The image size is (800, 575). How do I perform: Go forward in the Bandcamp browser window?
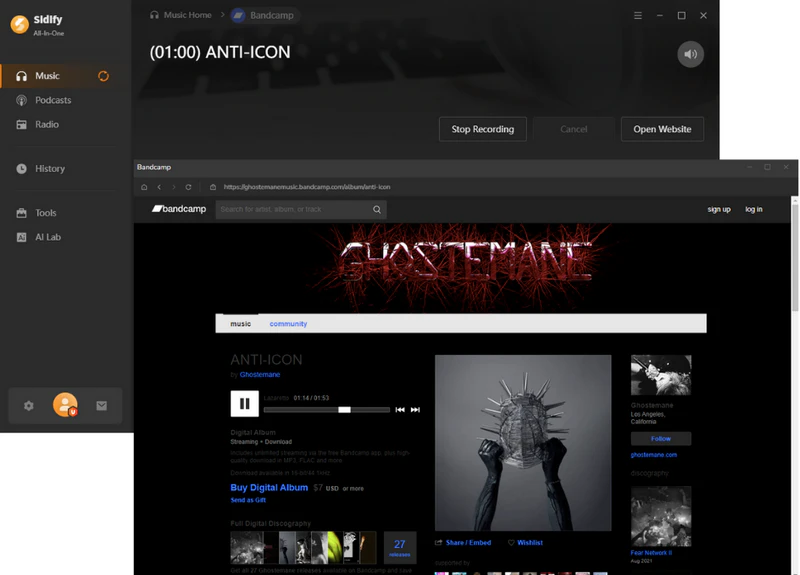point(173,187)
